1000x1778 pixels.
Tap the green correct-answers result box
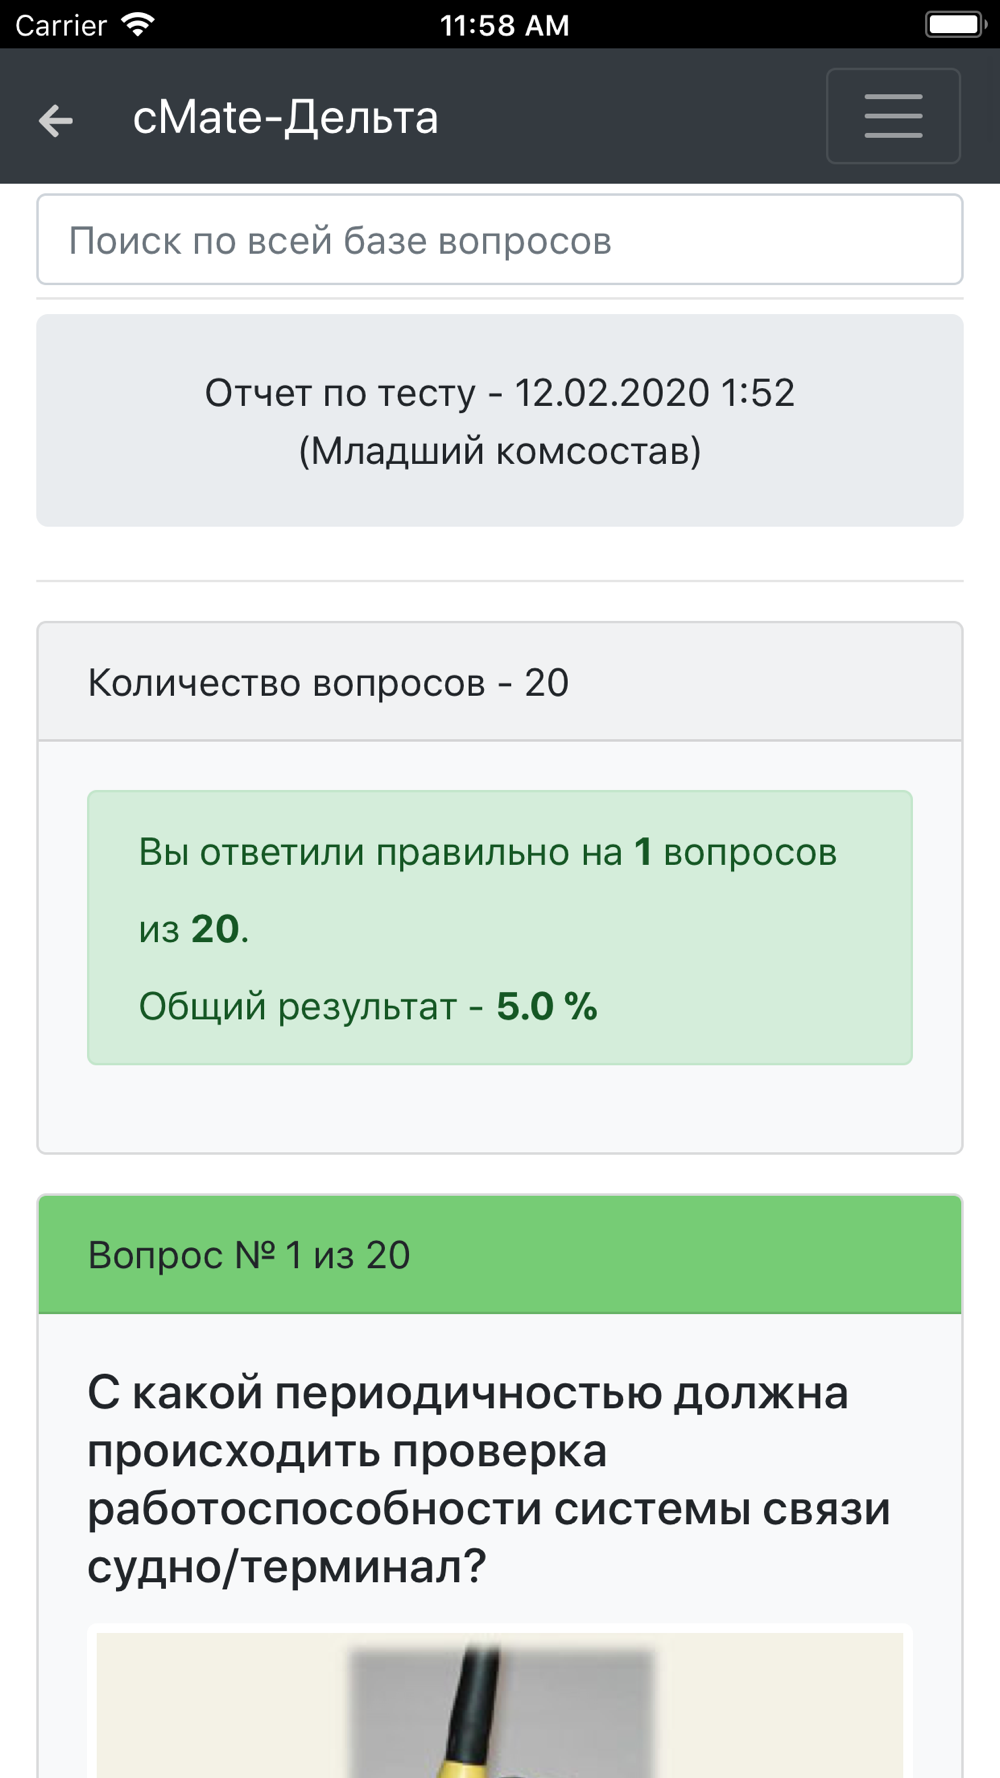(500, 928)
